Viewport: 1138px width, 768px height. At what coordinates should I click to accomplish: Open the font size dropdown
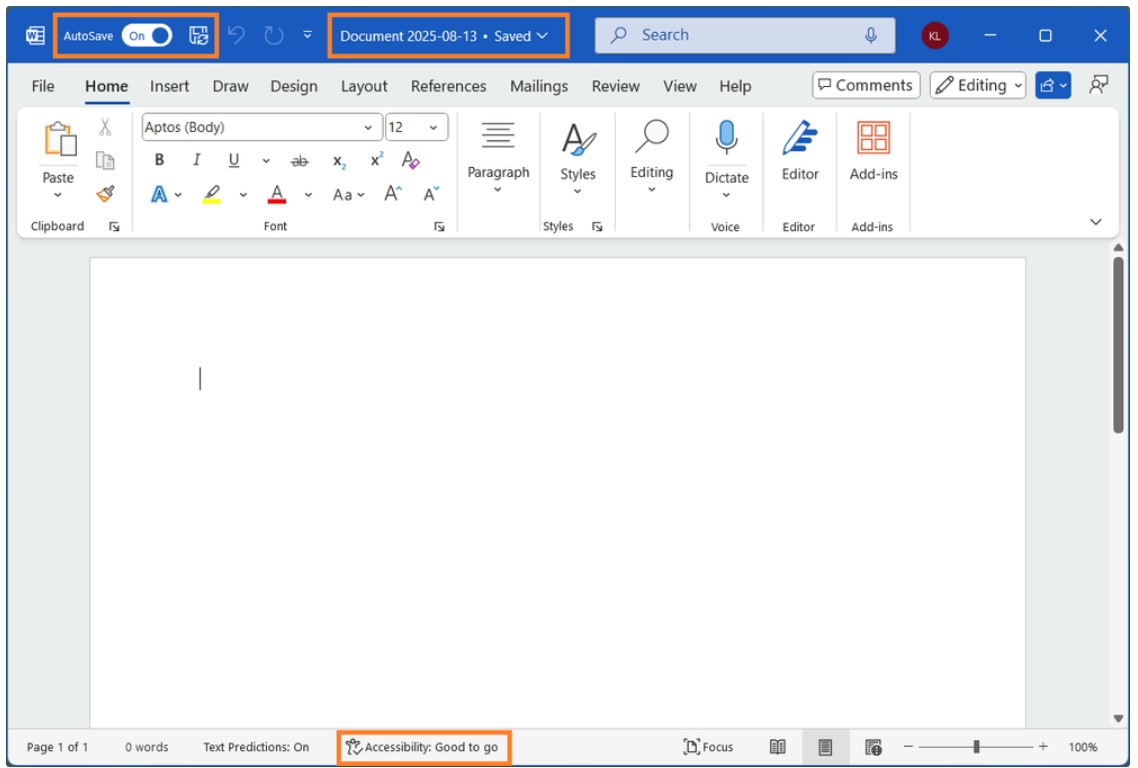433,128
